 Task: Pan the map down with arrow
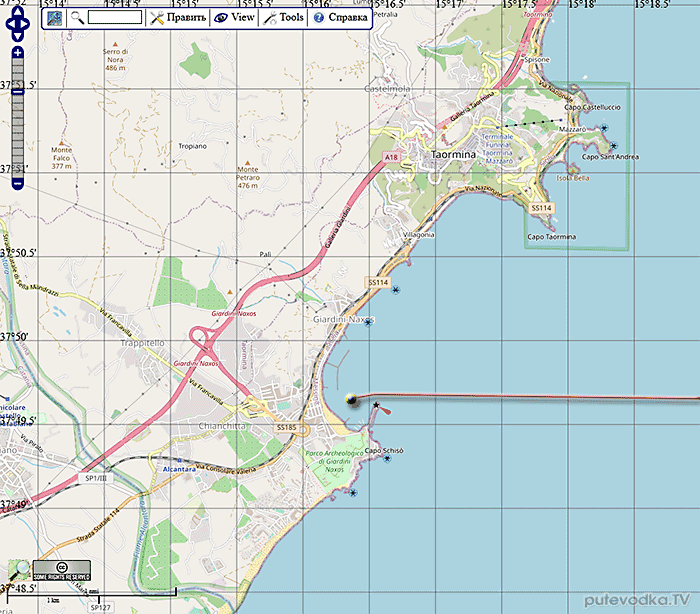[18, 36]
